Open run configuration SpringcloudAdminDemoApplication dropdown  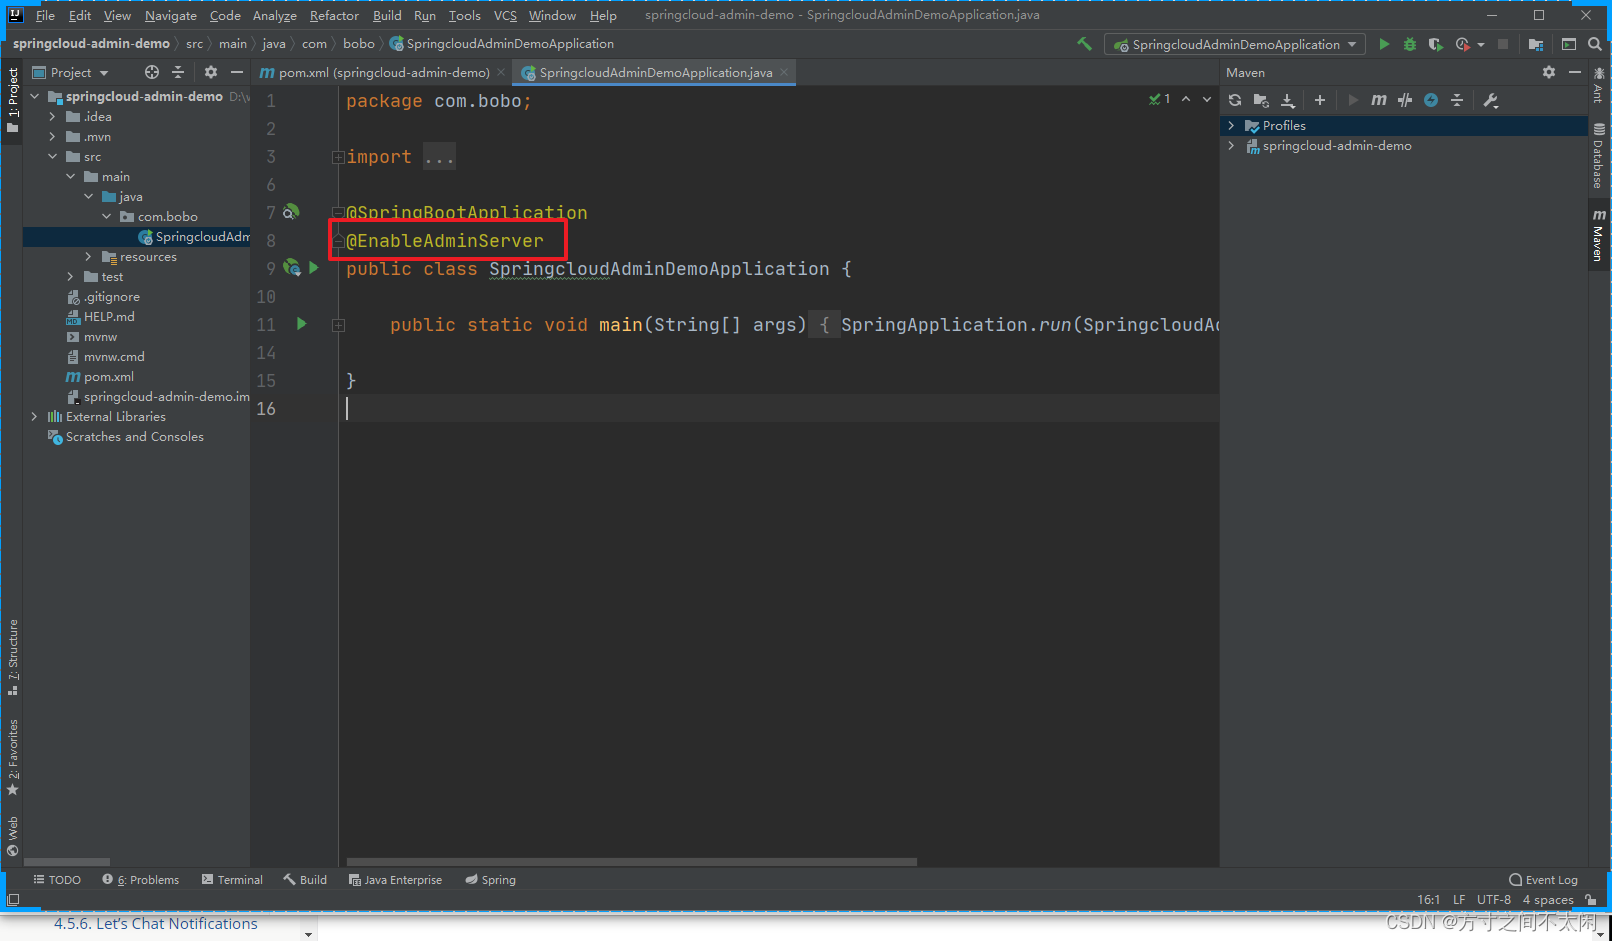coord(1235,44)
